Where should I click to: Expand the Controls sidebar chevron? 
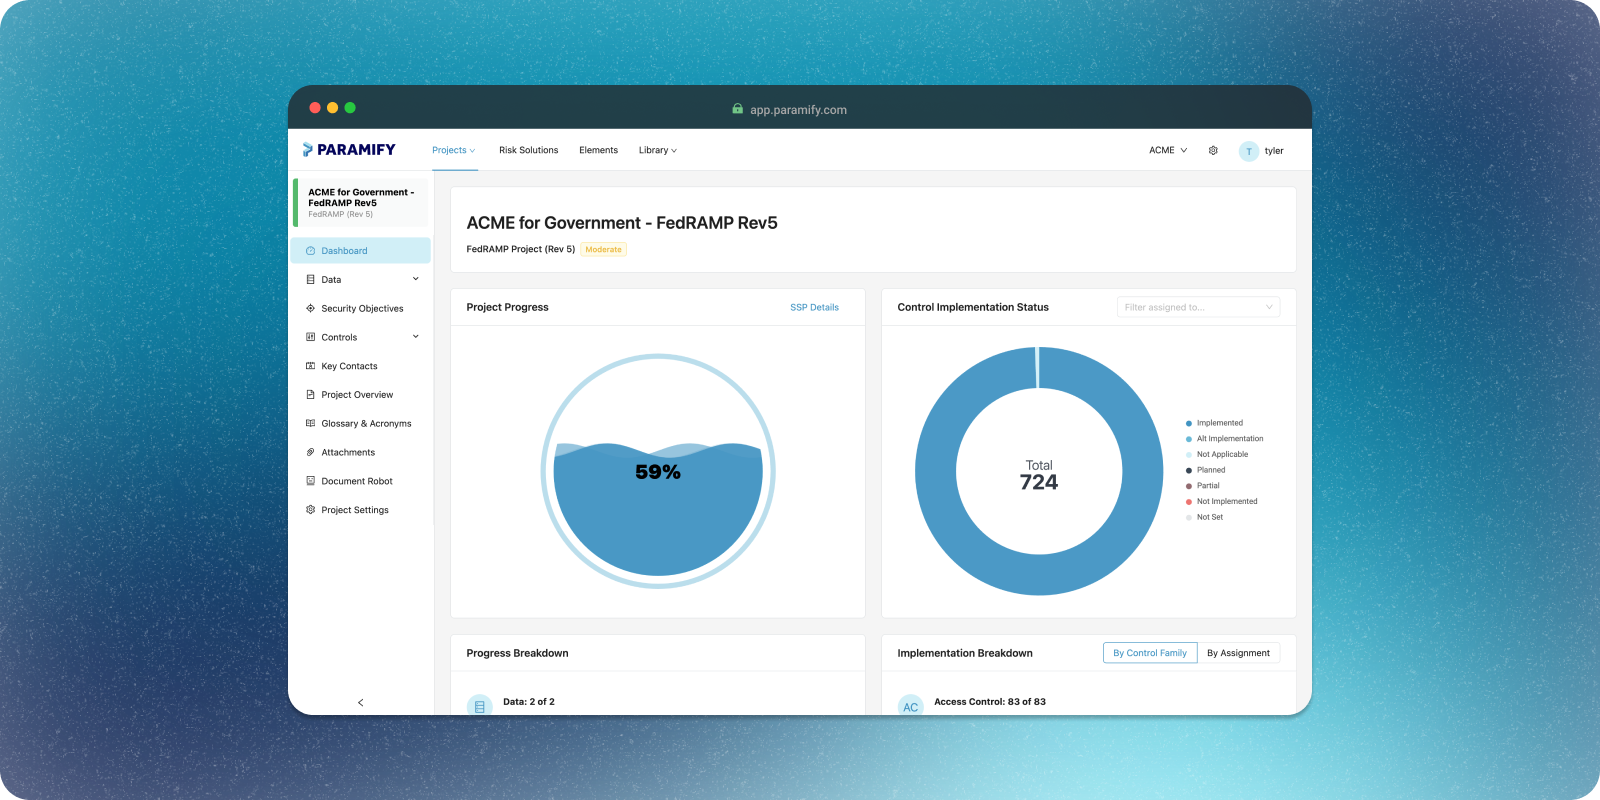[x=416, y=337]
